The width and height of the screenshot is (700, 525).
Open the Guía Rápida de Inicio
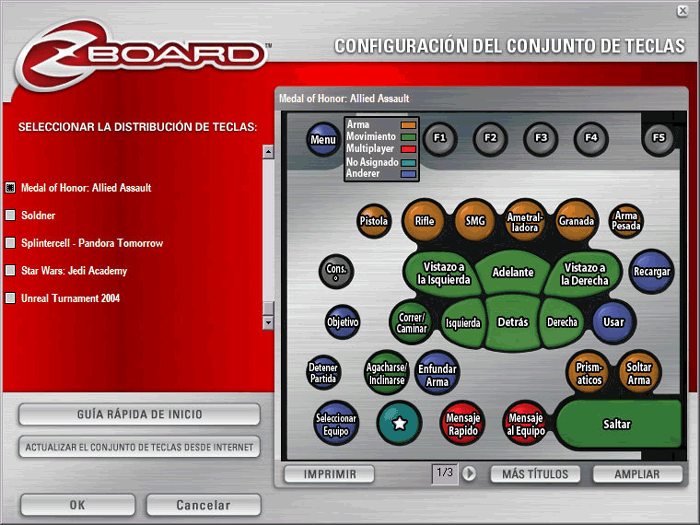(139, 414)
